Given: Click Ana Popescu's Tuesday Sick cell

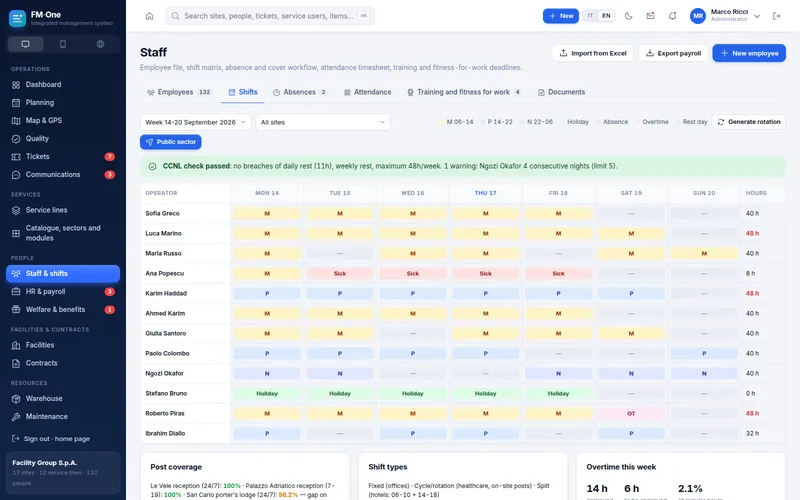Looking at the screenshot, I should tap(340, 273).
